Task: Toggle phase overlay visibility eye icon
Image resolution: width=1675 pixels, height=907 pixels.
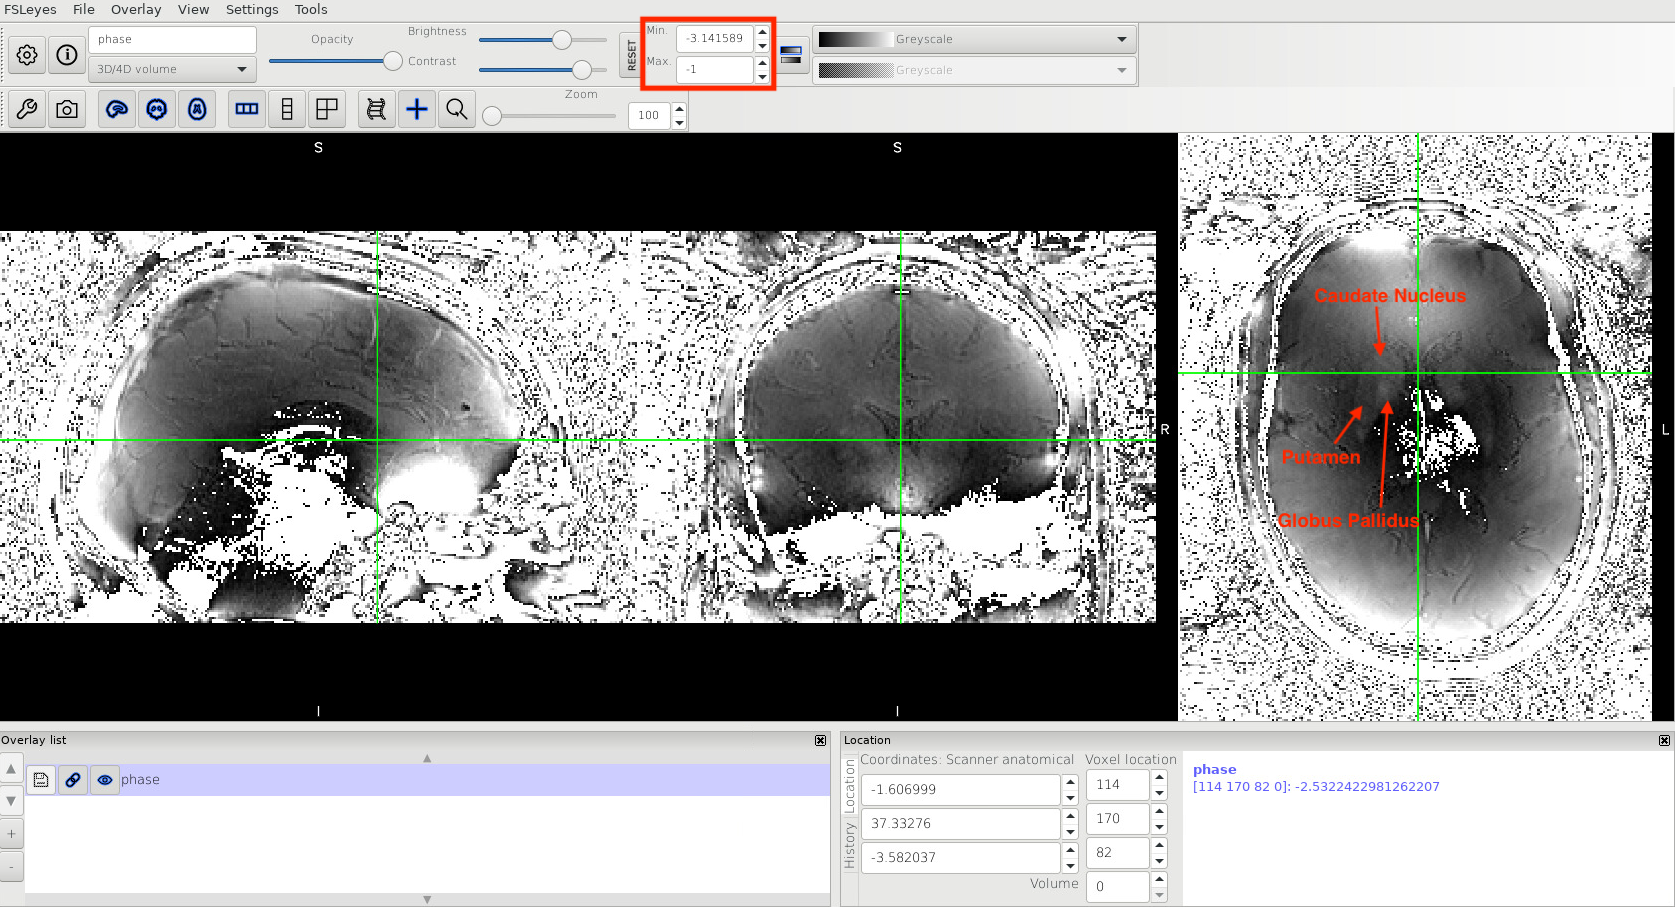Action: coord(105,780)
